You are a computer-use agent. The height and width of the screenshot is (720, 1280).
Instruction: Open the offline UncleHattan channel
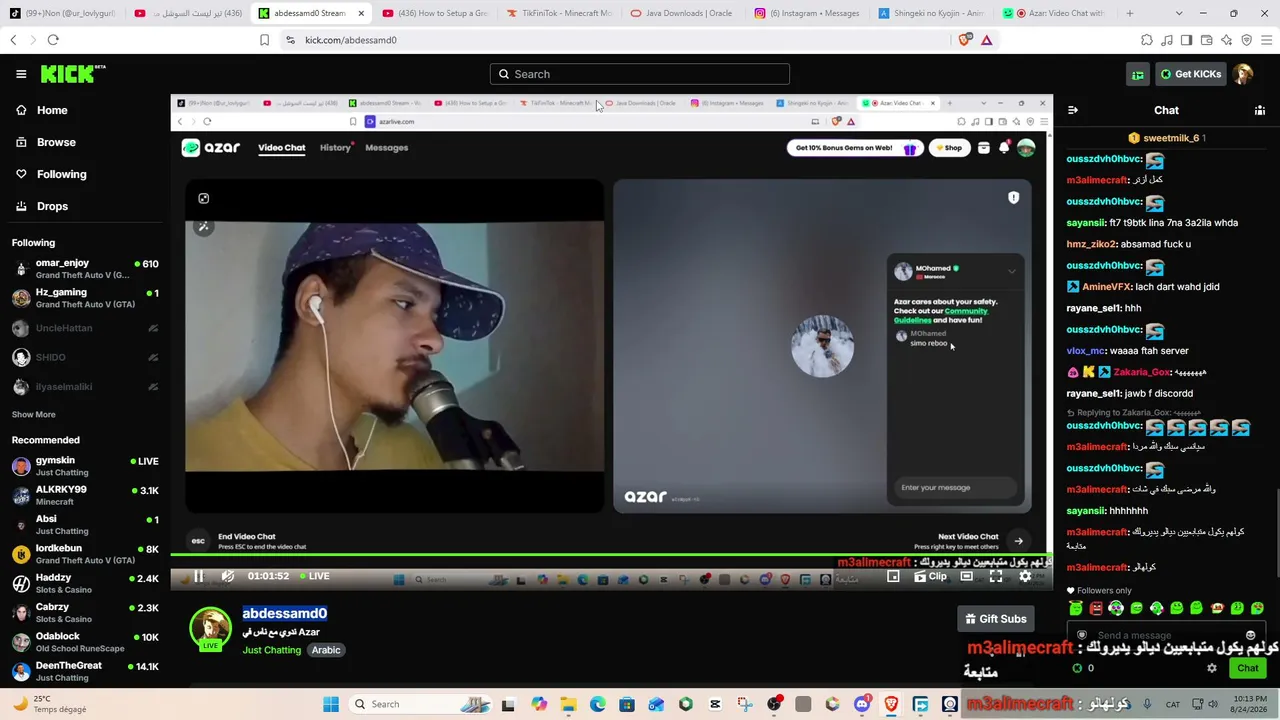pos(85,328)
